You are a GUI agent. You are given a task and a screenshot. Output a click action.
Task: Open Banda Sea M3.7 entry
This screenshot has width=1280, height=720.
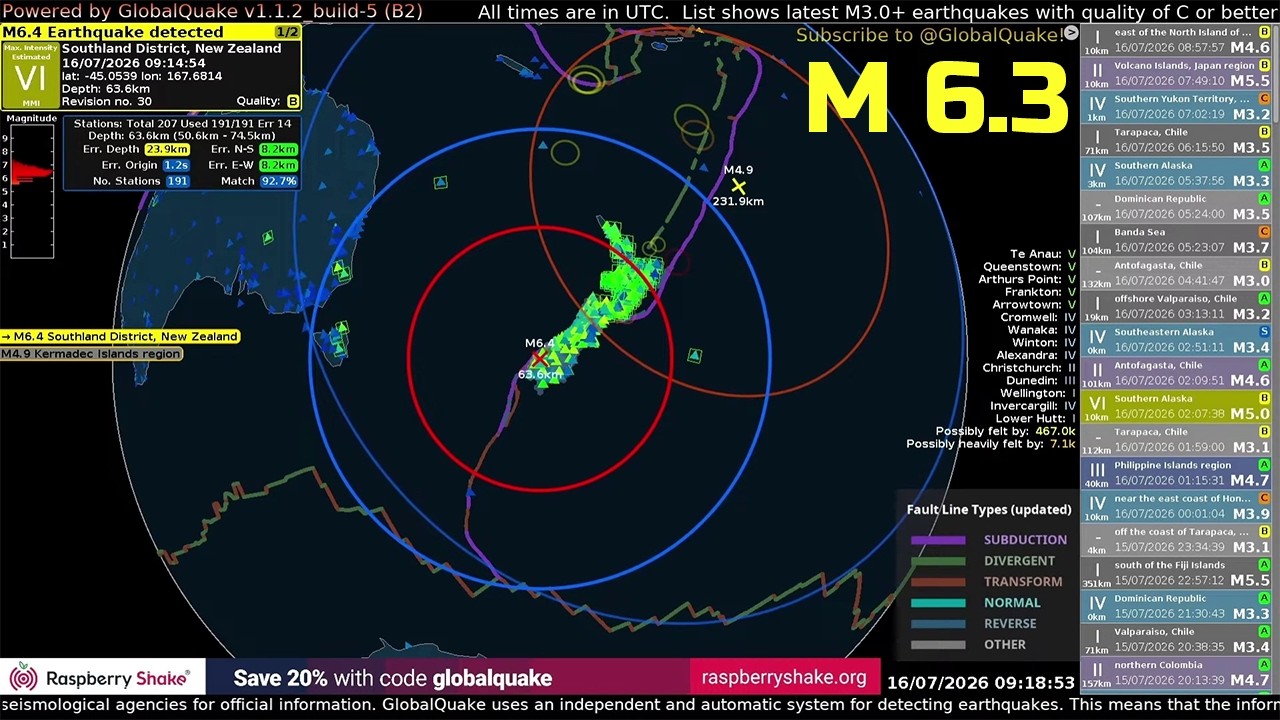(x=1177, y=240)
